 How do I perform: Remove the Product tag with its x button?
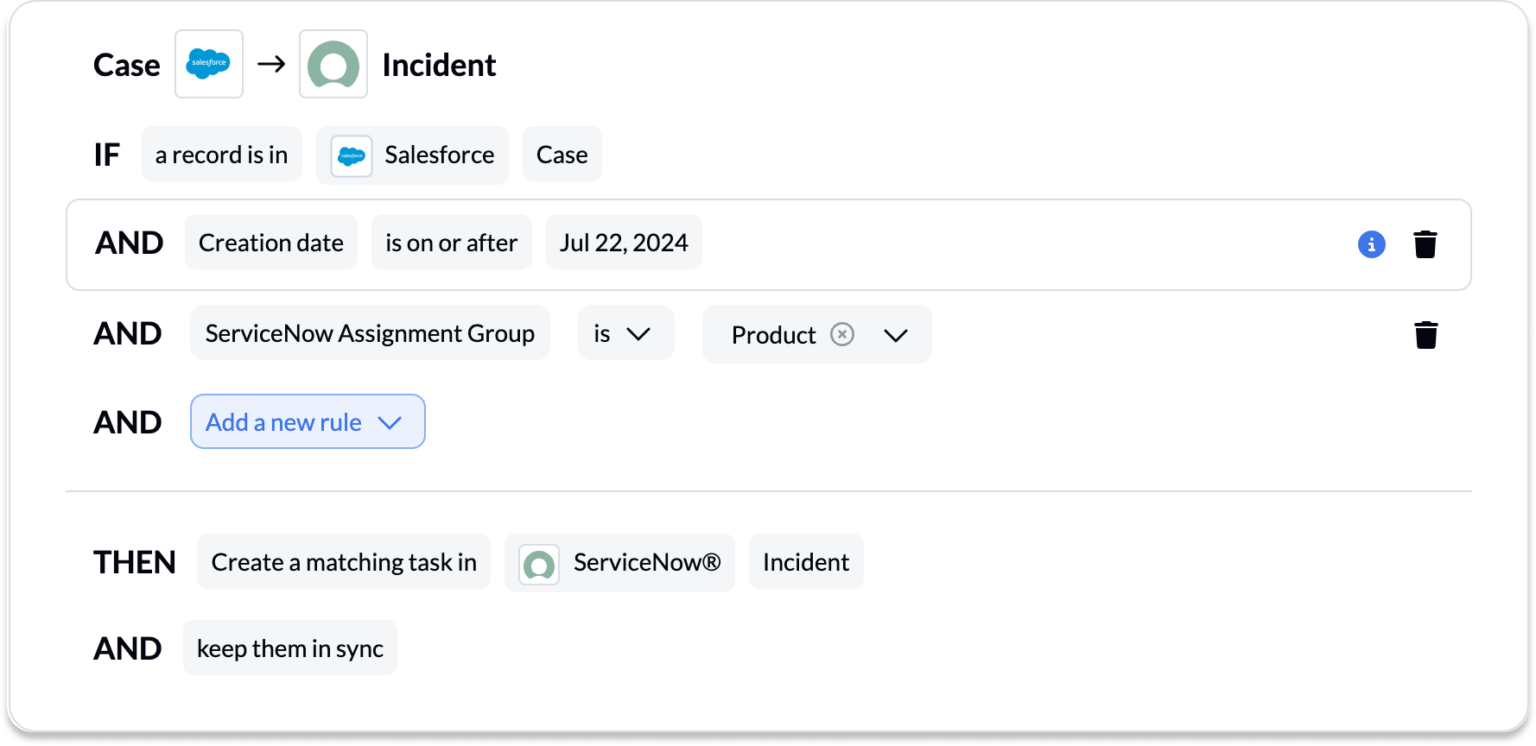842,334
